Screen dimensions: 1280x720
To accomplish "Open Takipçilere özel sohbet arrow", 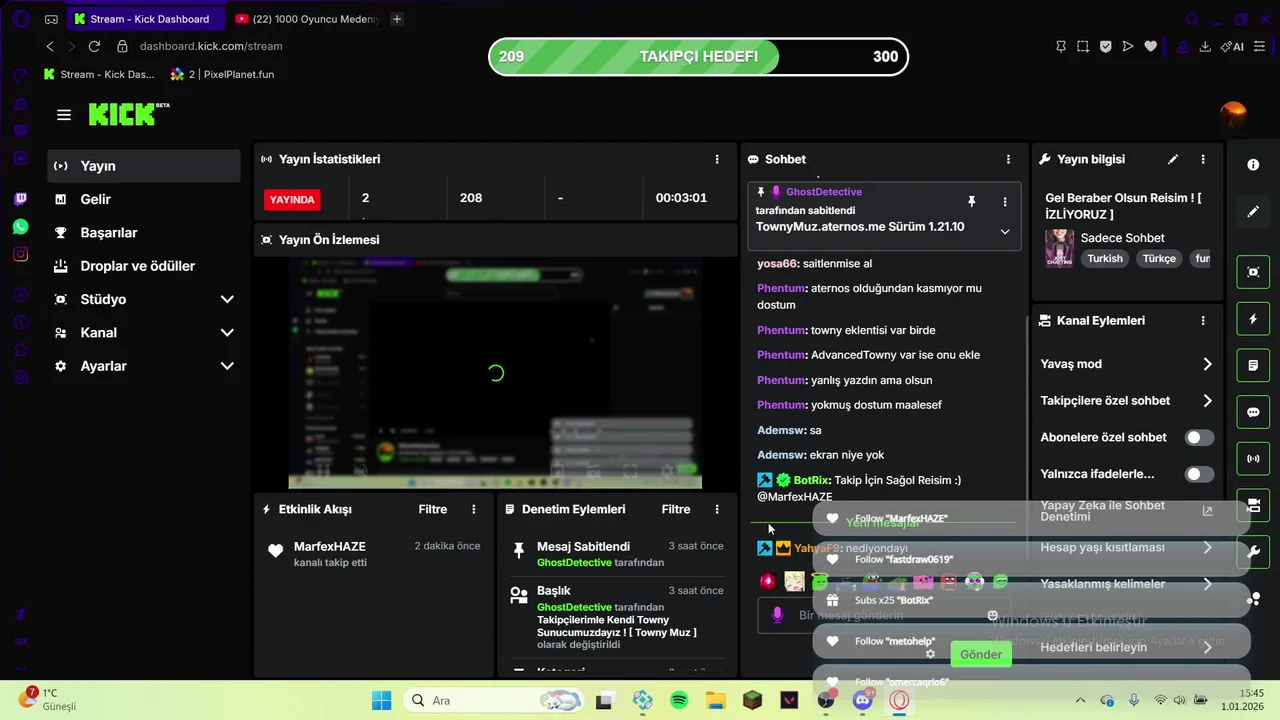I will coord(1207,401).
